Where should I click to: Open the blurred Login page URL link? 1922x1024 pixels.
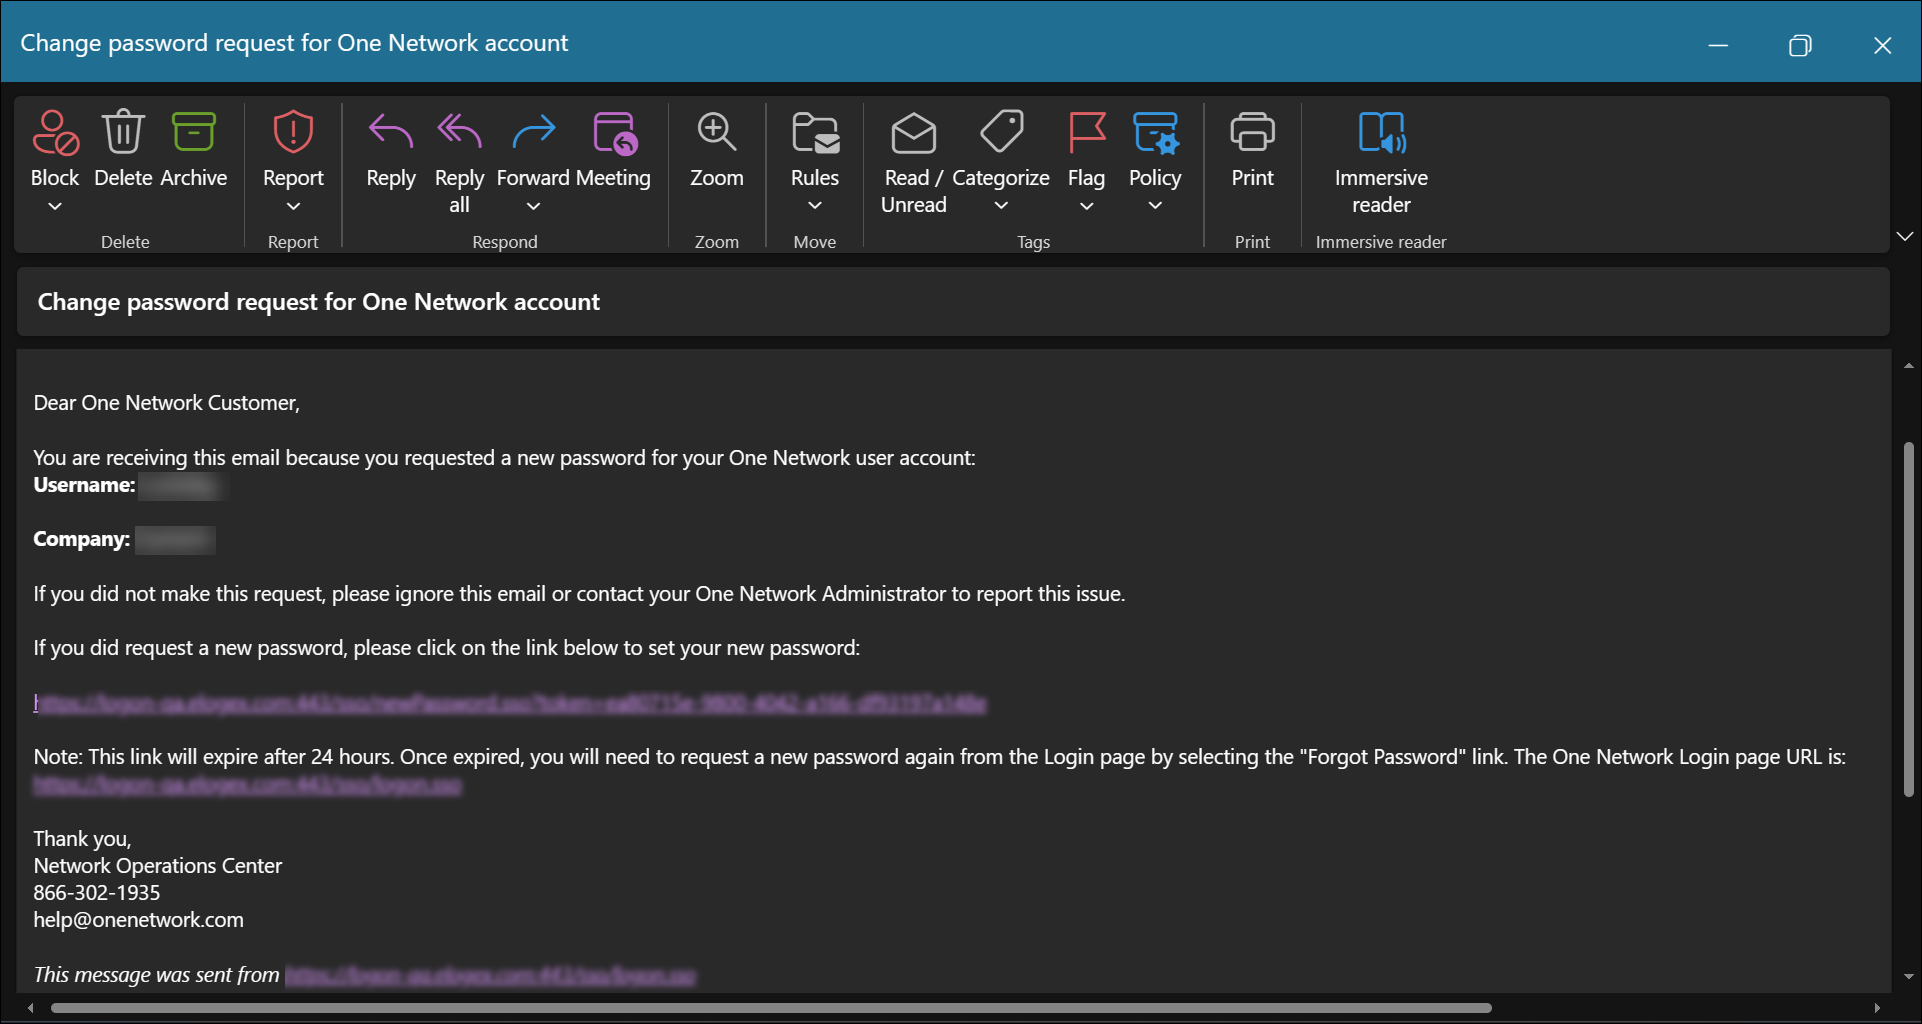pos(247,785)
